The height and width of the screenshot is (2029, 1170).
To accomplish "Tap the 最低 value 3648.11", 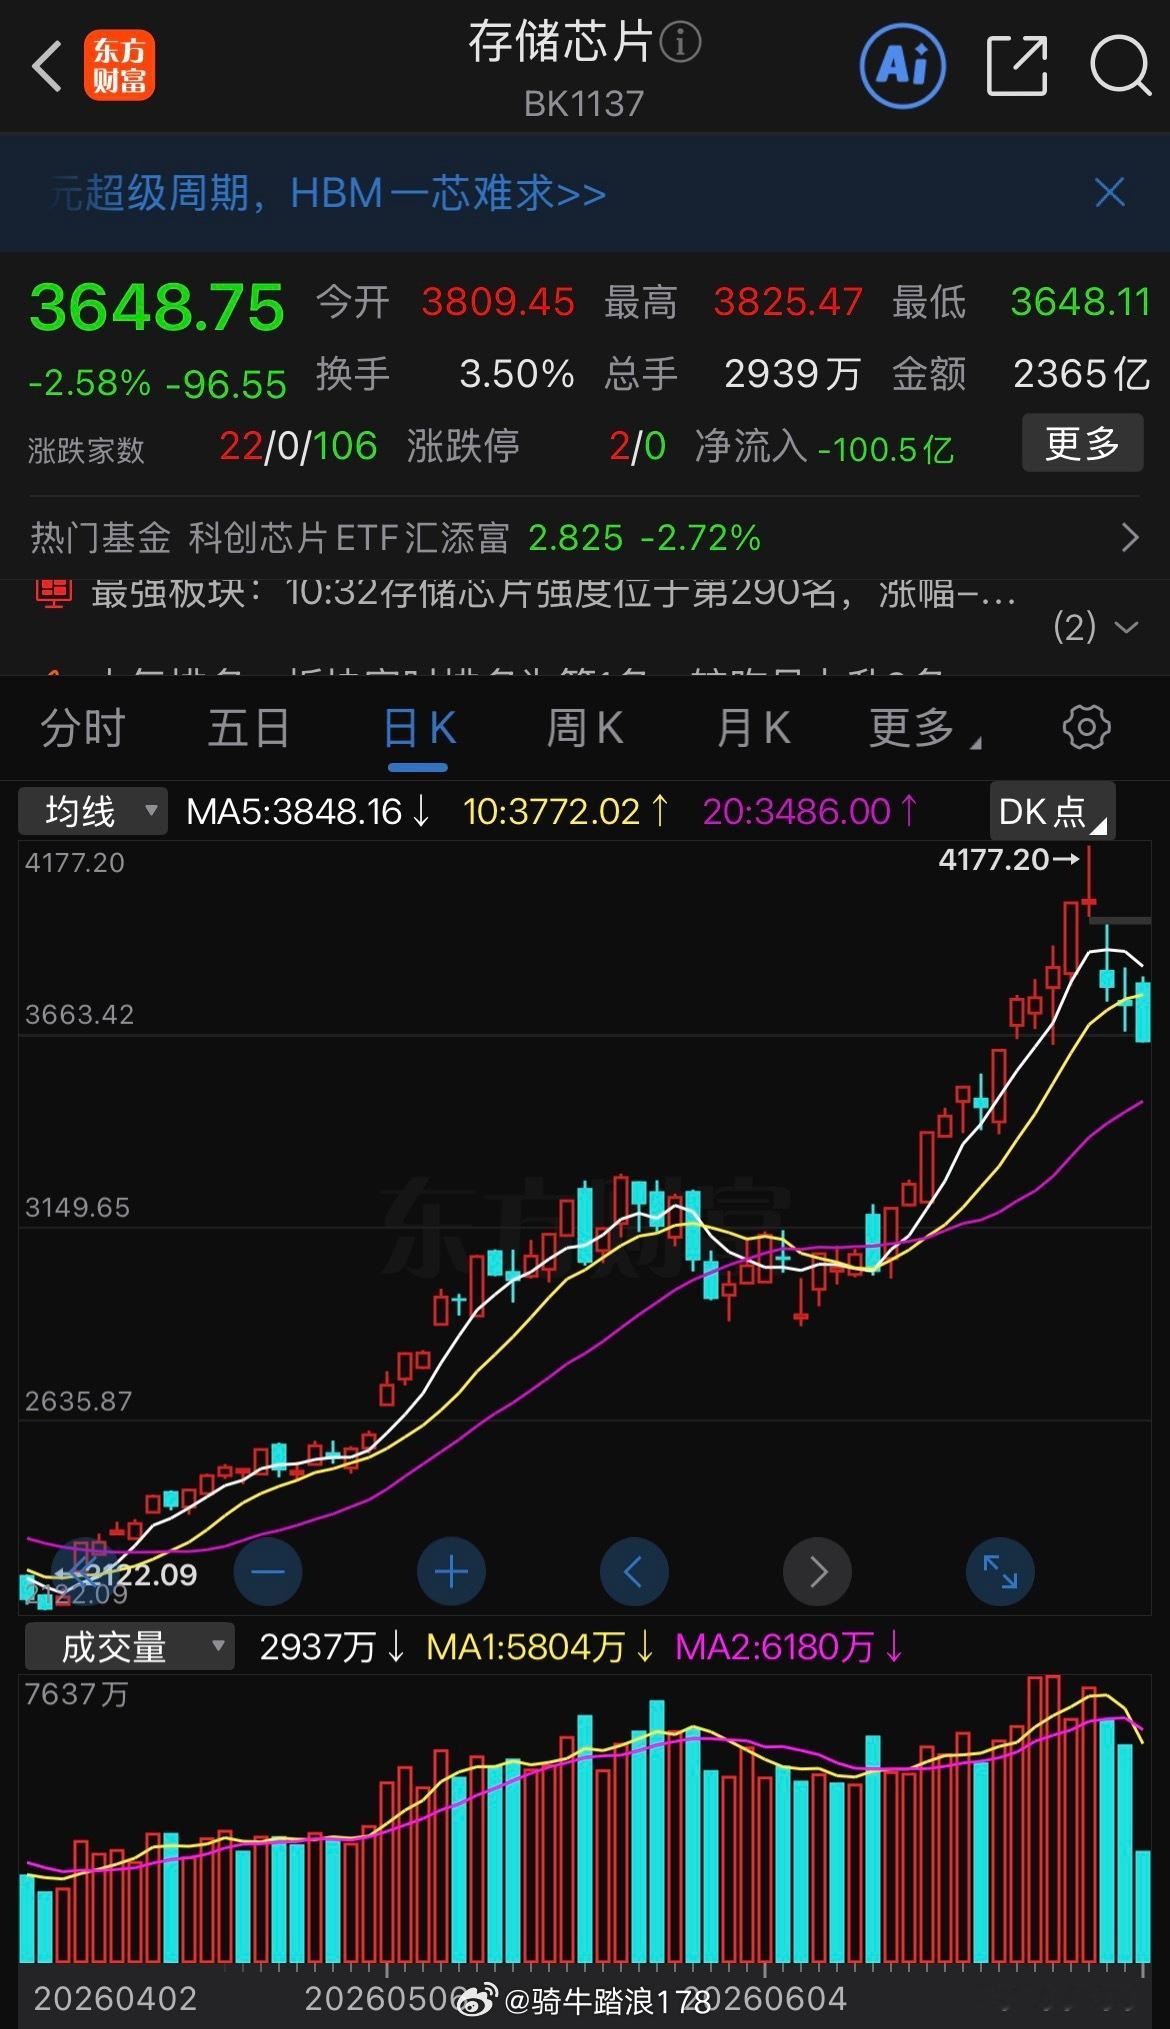I will pos(1081,302).
